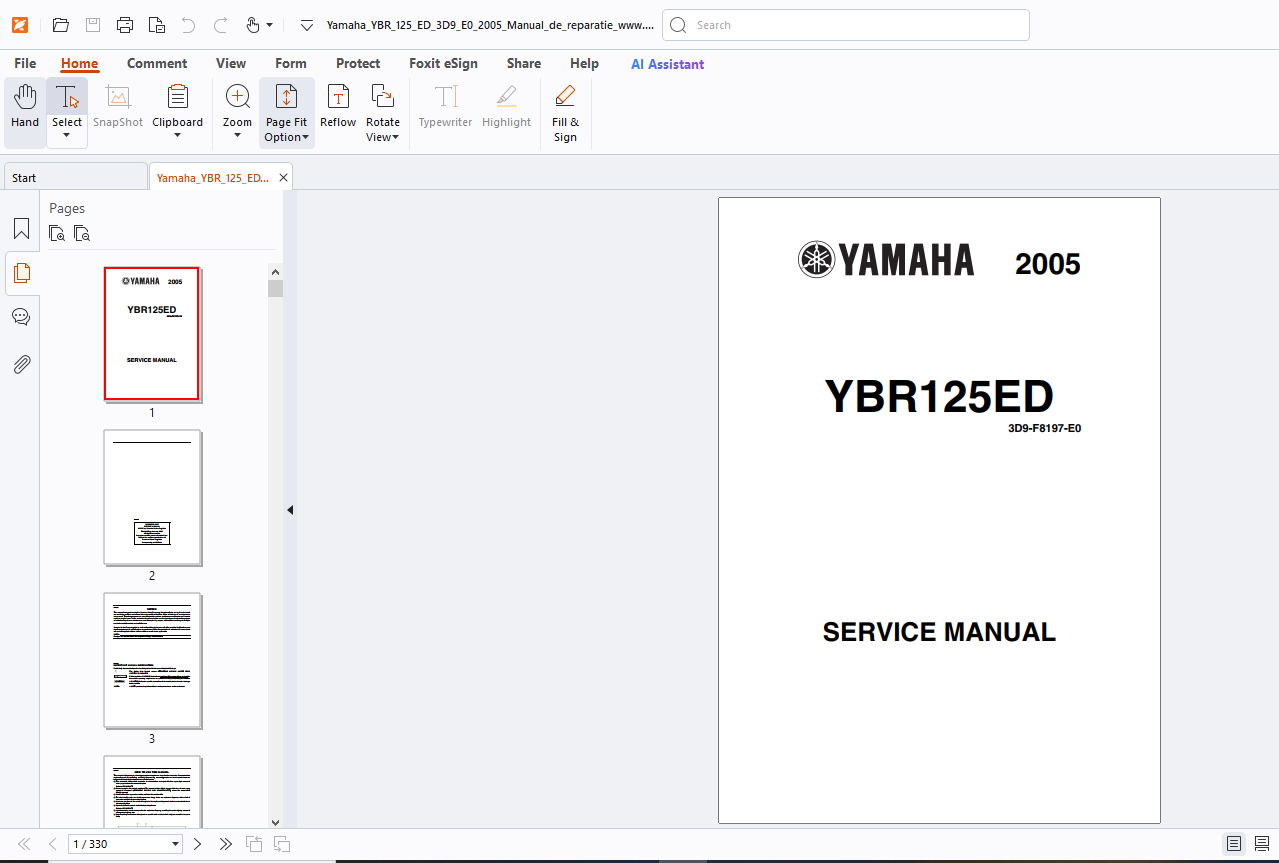Click thumbnail scrollbar up arrow
Viewport: 1279px width, 863px height.
[x=276, y=271]
